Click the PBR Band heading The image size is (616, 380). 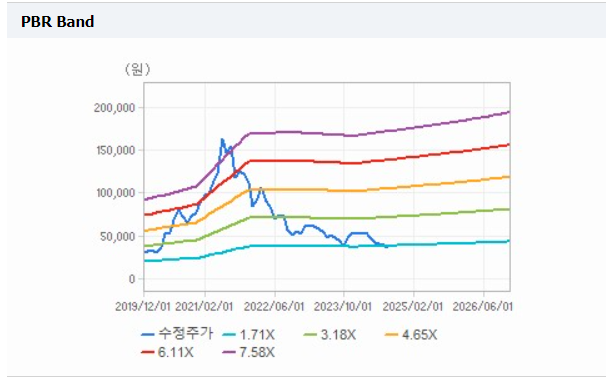57,22
